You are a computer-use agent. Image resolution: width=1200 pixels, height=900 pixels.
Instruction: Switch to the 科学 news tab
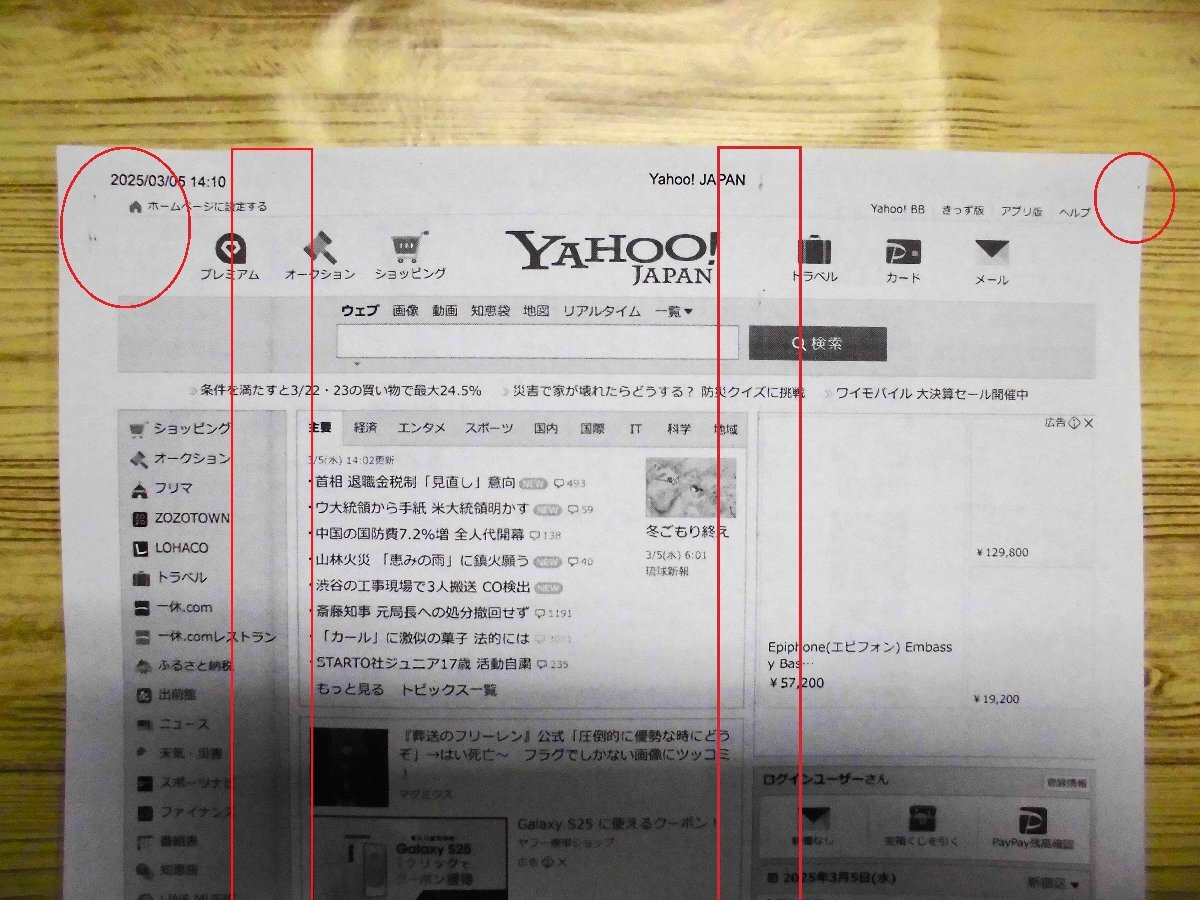point(679,429)
